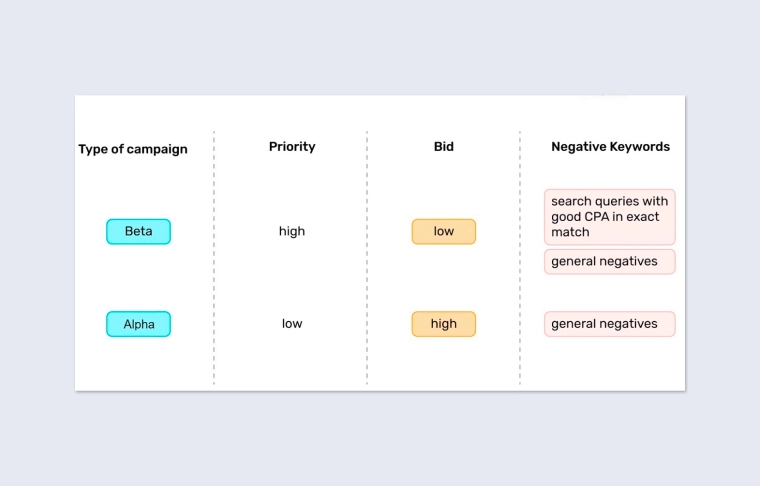Image resolution: width=760 pixels, height=486 pixels.
Task: Click the cyan 'Beta' campaign tag
Action: point(139,232)
